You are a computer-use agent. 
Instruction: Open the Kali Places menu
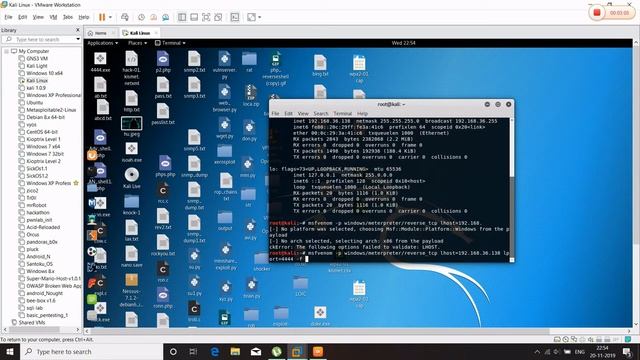(137, 43)
